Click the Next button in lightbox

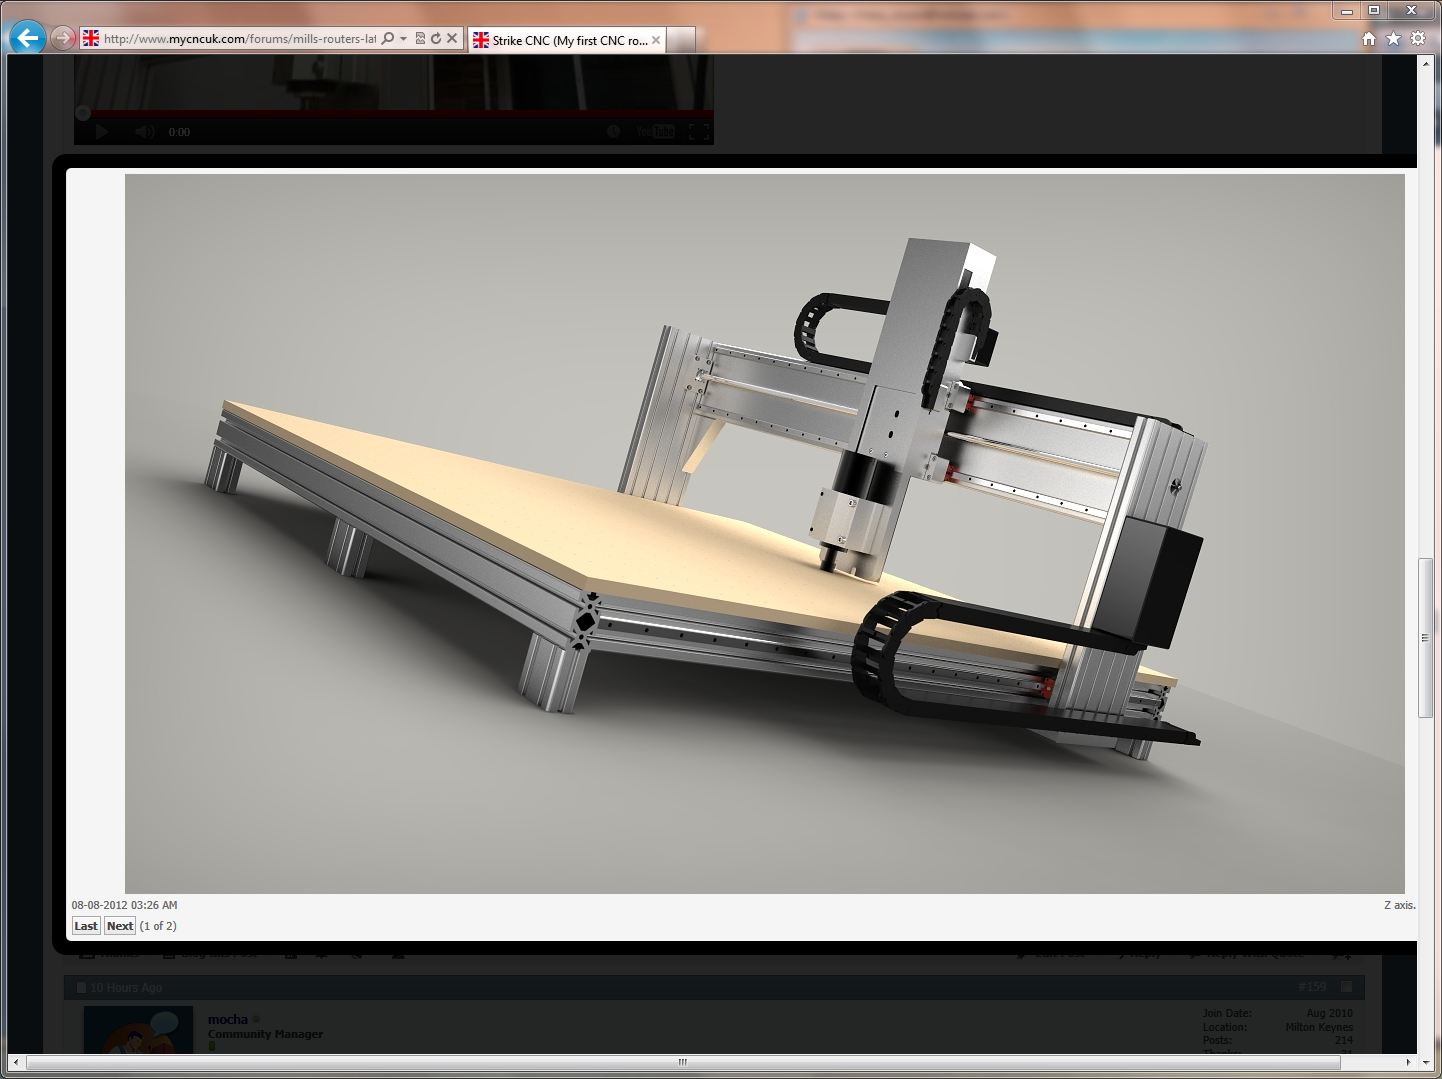120,926
